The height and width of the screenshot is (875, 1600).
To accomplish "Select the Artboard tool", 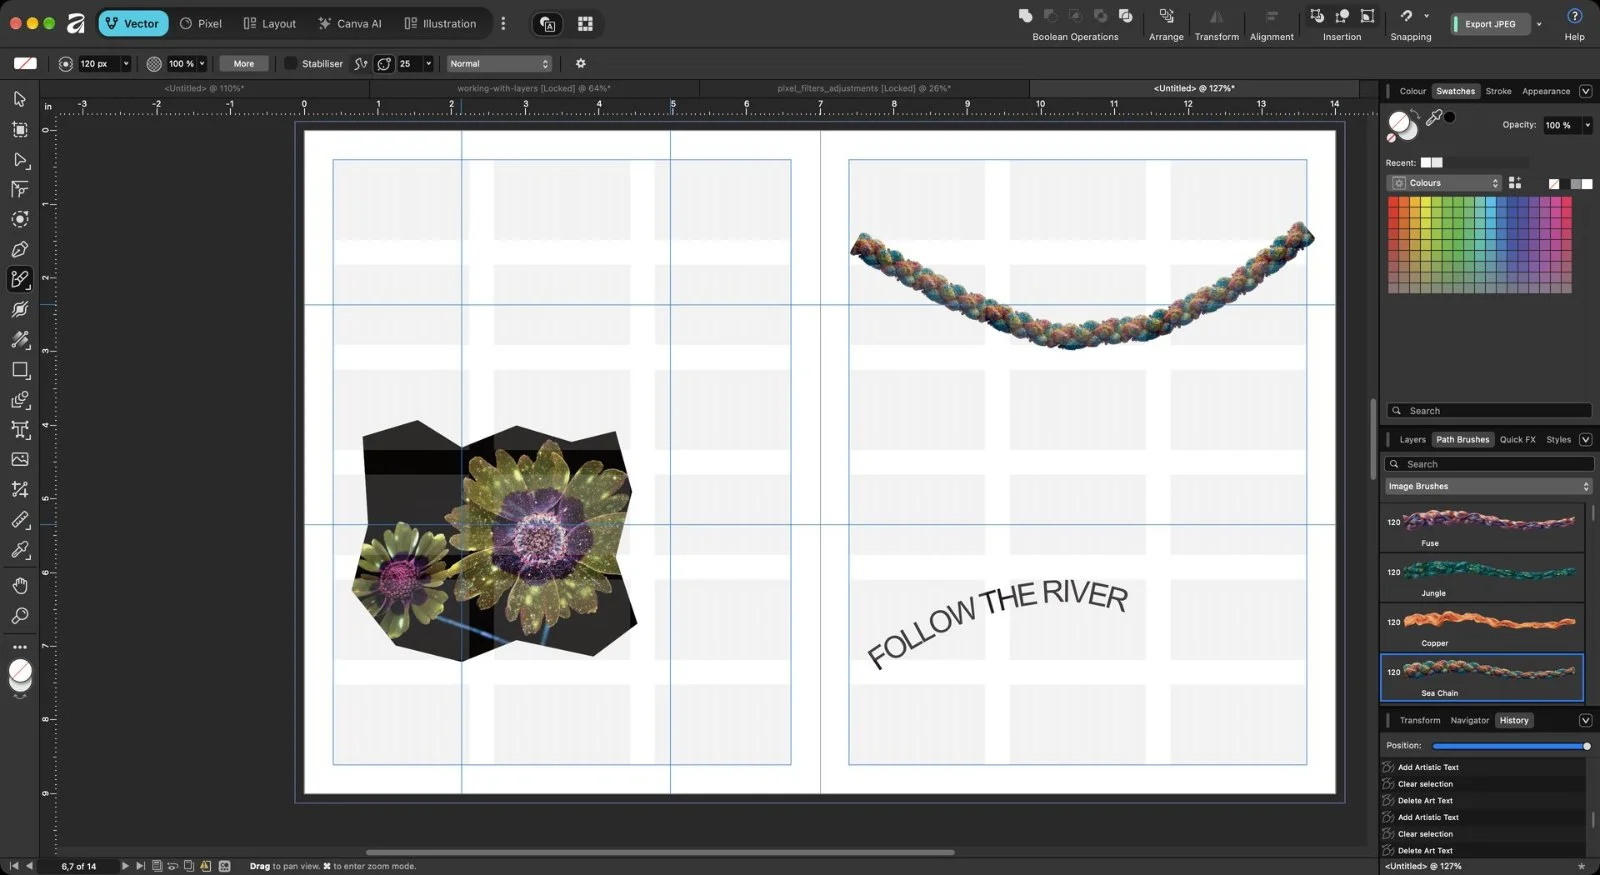I will tap(19, 129).
